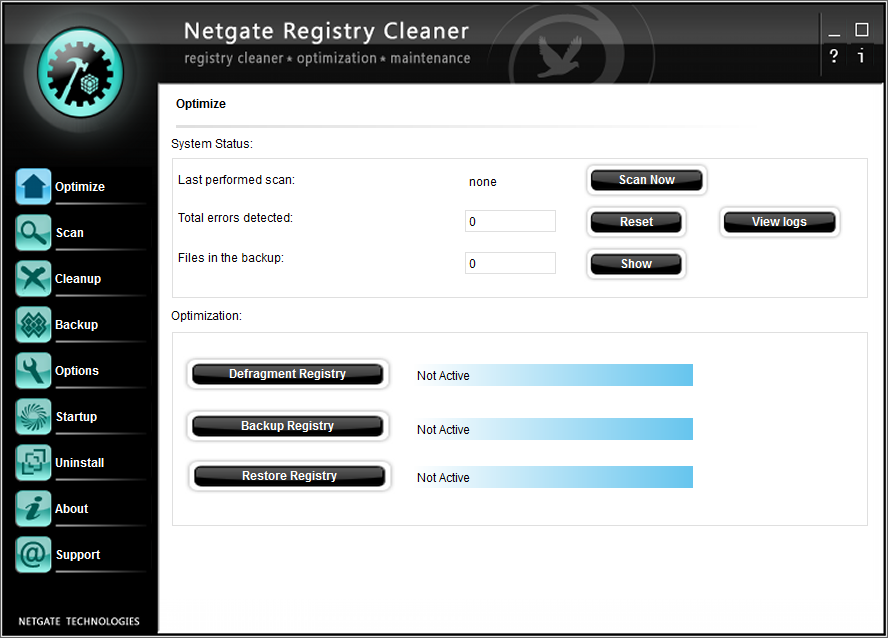888x638 pixels.
Task: Click the Options wrench icon
Action: 33,370
